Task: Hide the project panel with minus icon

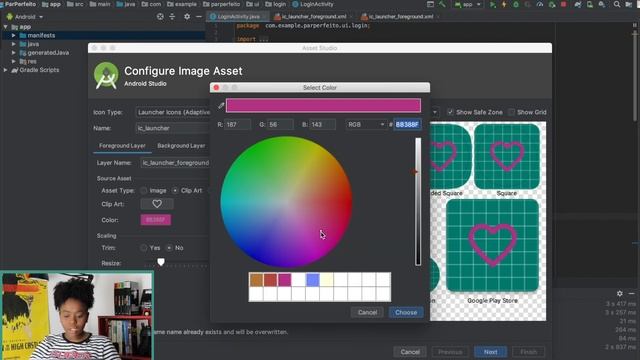Action: tap(199, 17)
